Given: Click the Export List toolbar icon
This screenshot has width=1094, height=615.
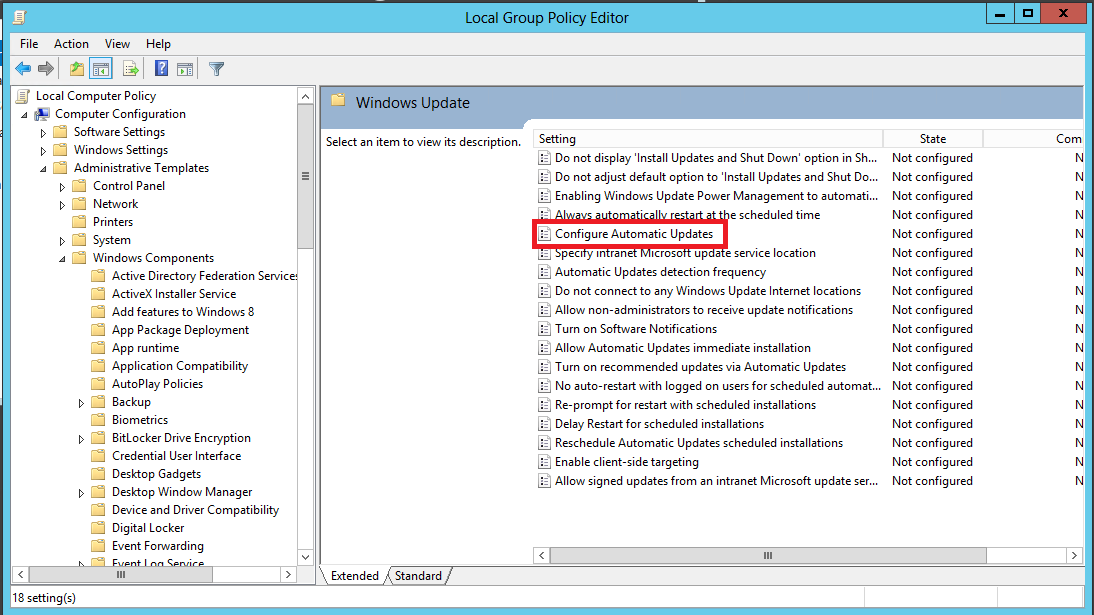Looking at the screenshot, I should coord(130,68).
